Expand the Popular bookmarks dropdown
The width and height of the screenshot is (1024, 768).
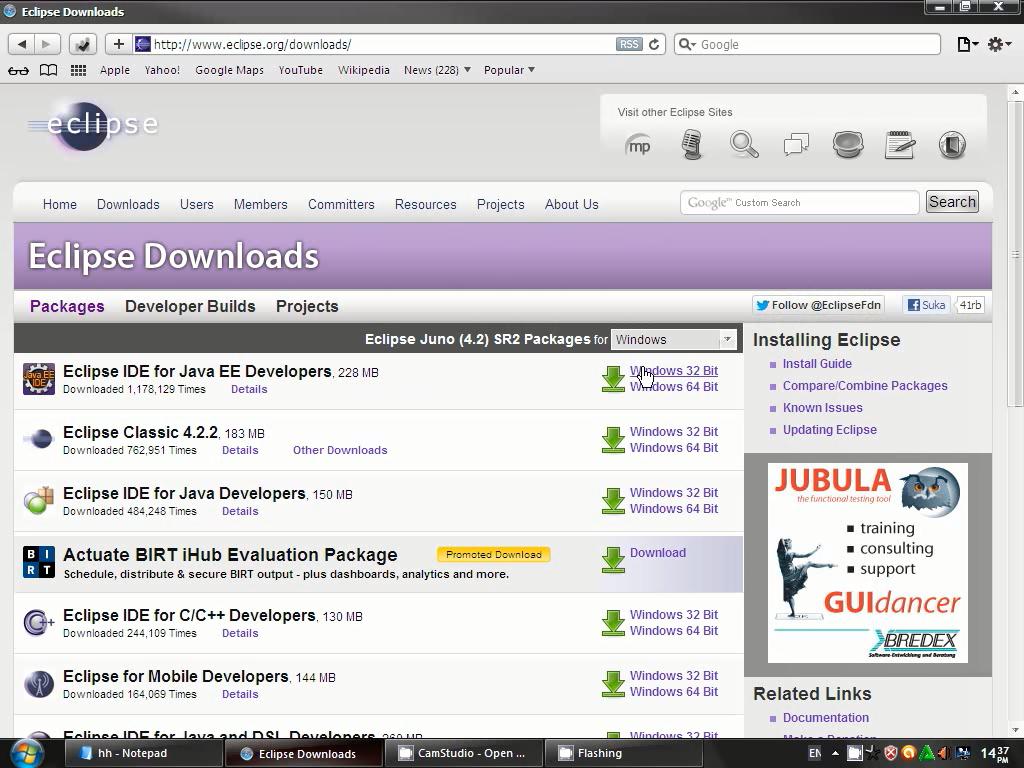pos(509,70)
